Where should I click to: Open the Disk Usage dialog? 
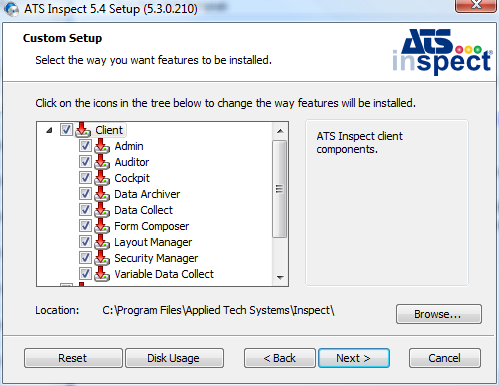click(174, 358)
